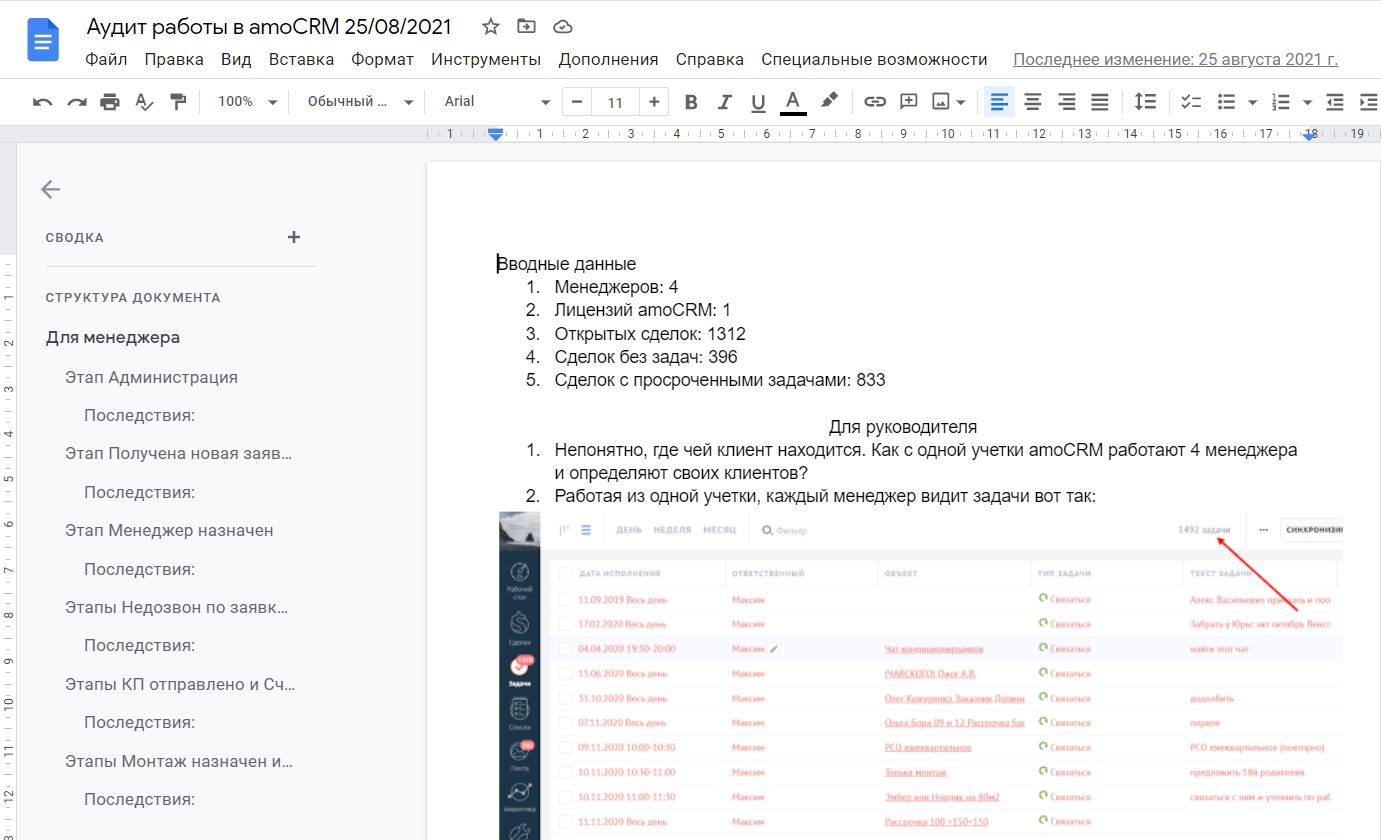
Task: Toggle Underline formatting
Action: 758,102
